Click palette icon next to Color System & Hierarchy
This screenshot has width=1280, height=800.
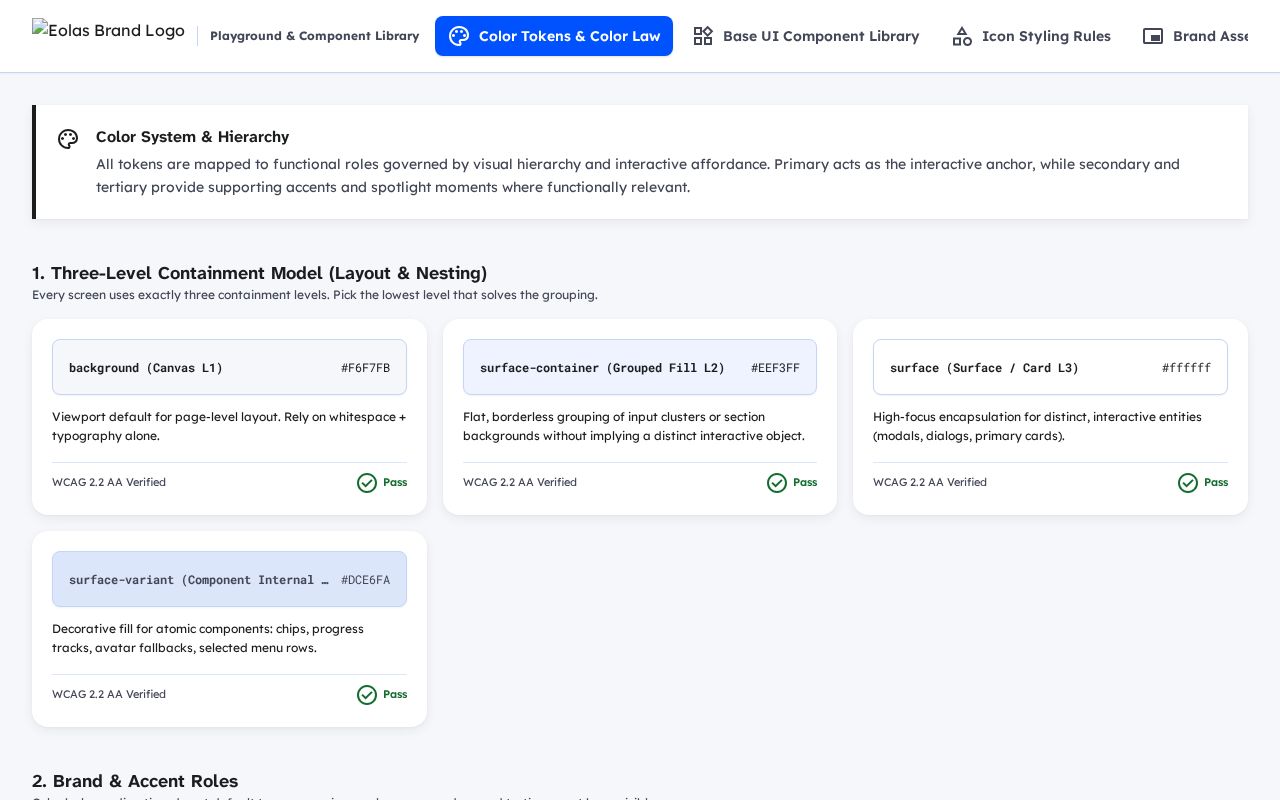tap(68, 139)
